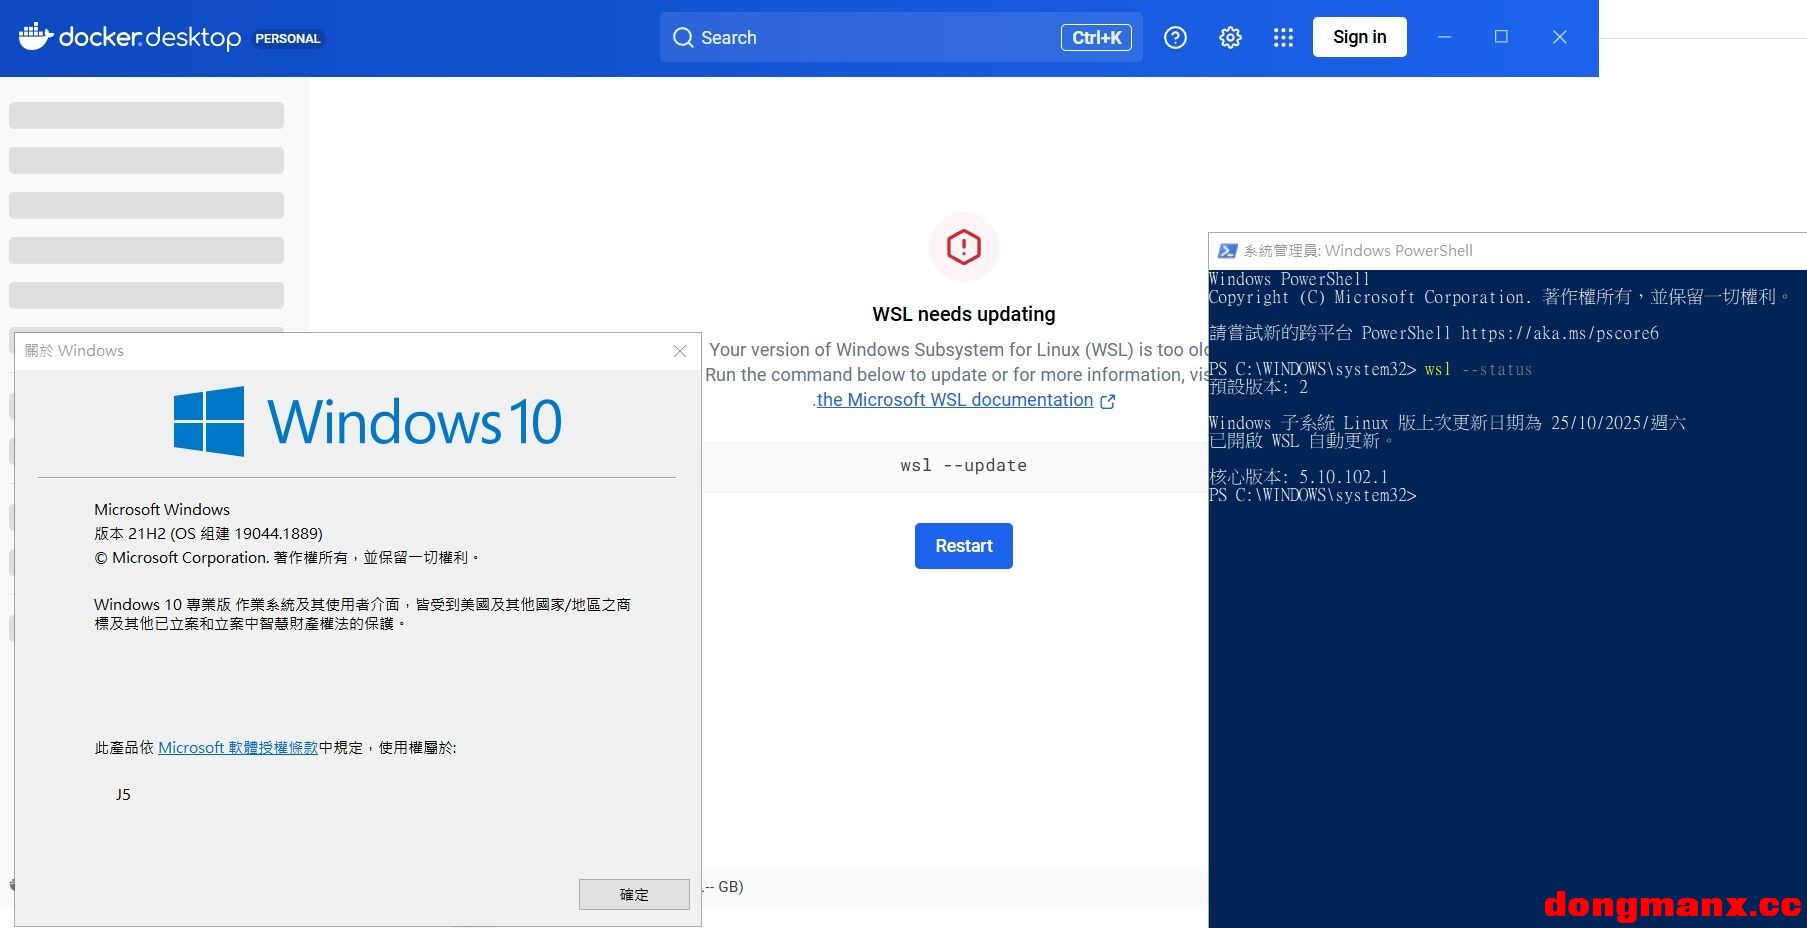The height and width of the screenshot is (928, 1807).
Task: Click the last PowerShell prompt line
Action: click(1313, 496)
